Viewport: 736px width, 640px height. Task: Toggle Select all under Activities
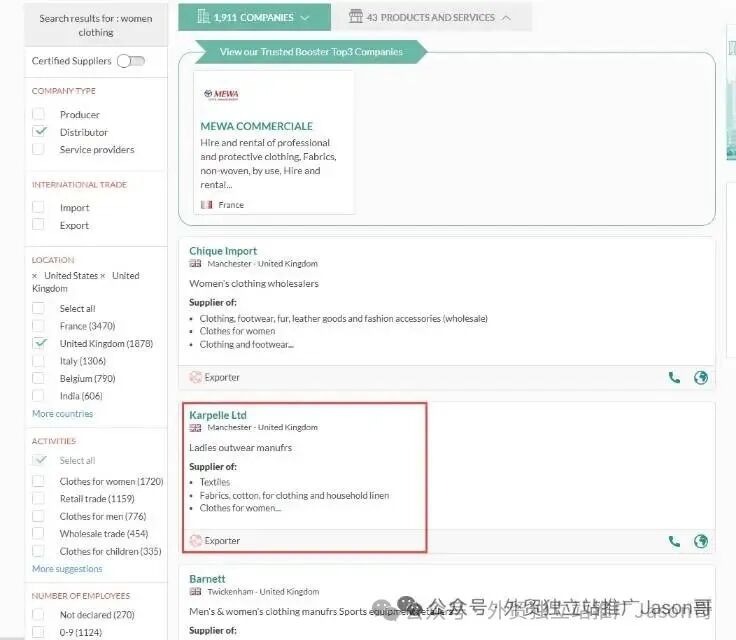[39, 460]
